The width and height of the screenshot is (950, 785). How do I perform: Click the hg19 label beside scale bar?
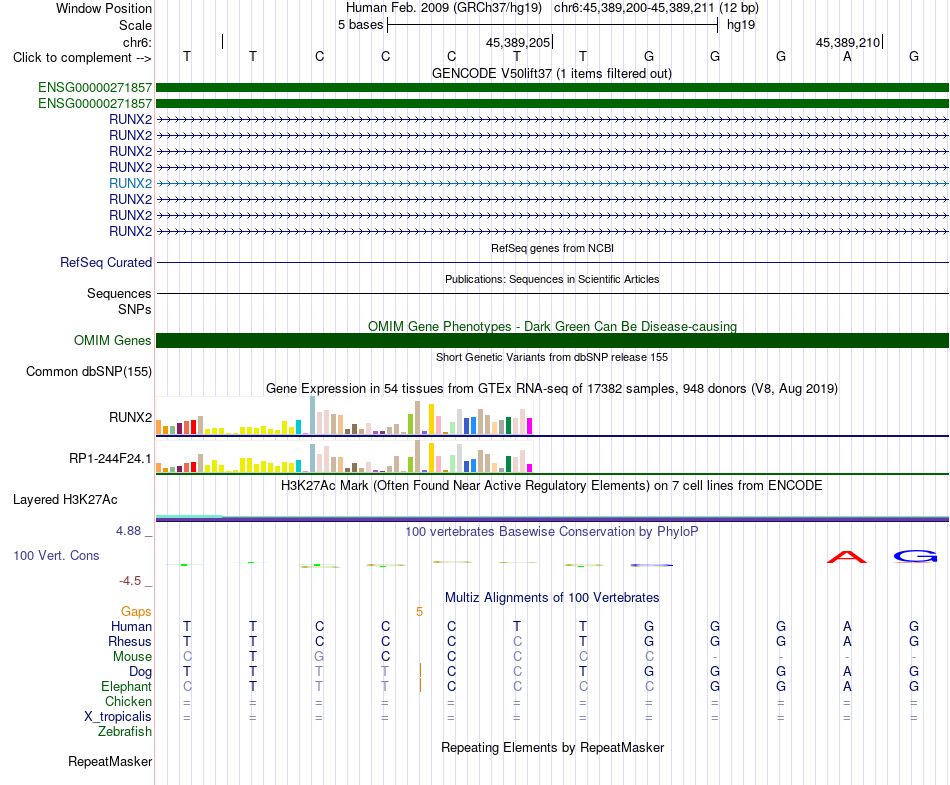[x=741, y=25]
